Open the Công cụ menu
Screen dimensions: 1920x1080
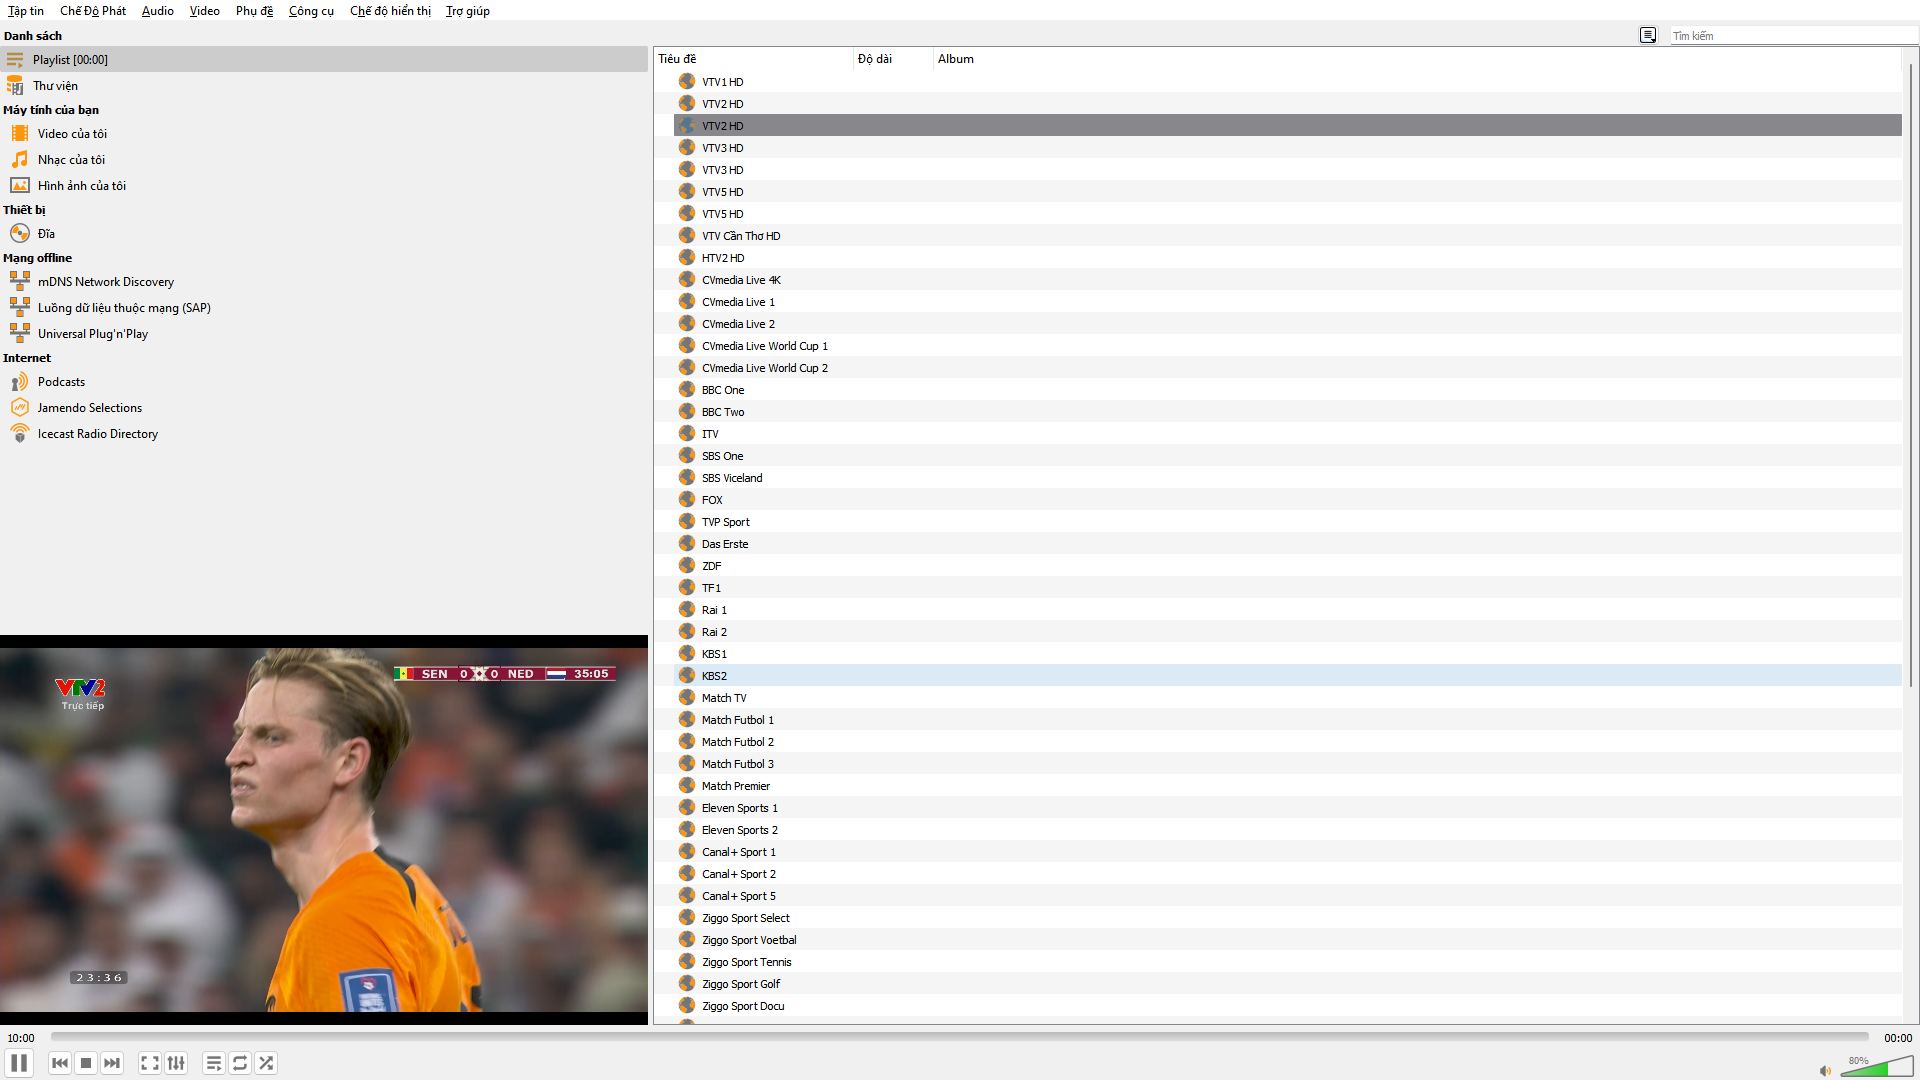311,11
